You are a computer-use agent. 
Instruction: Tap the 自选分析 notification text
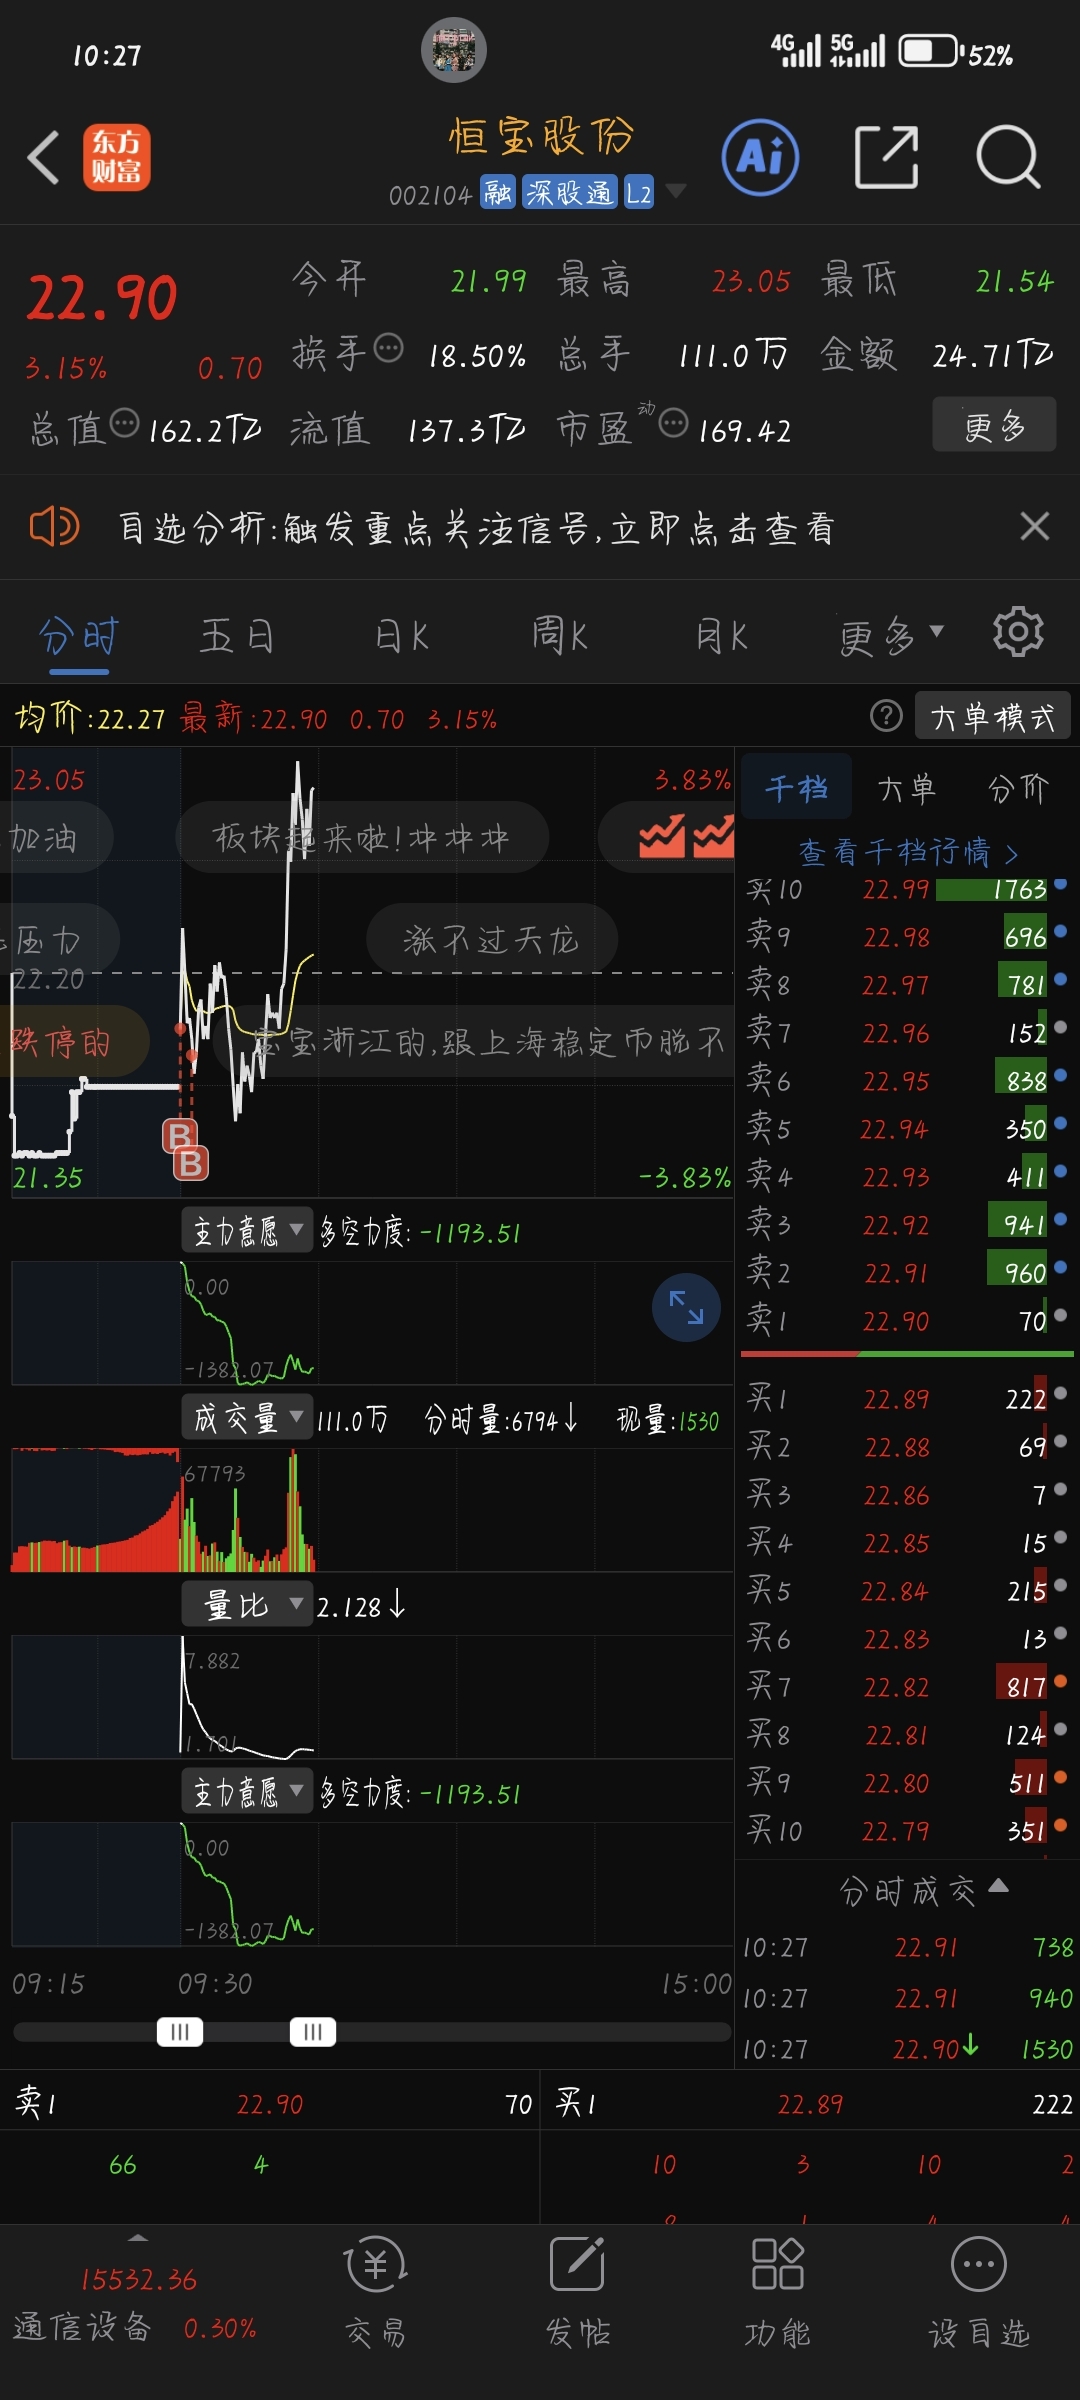[476, 527]
